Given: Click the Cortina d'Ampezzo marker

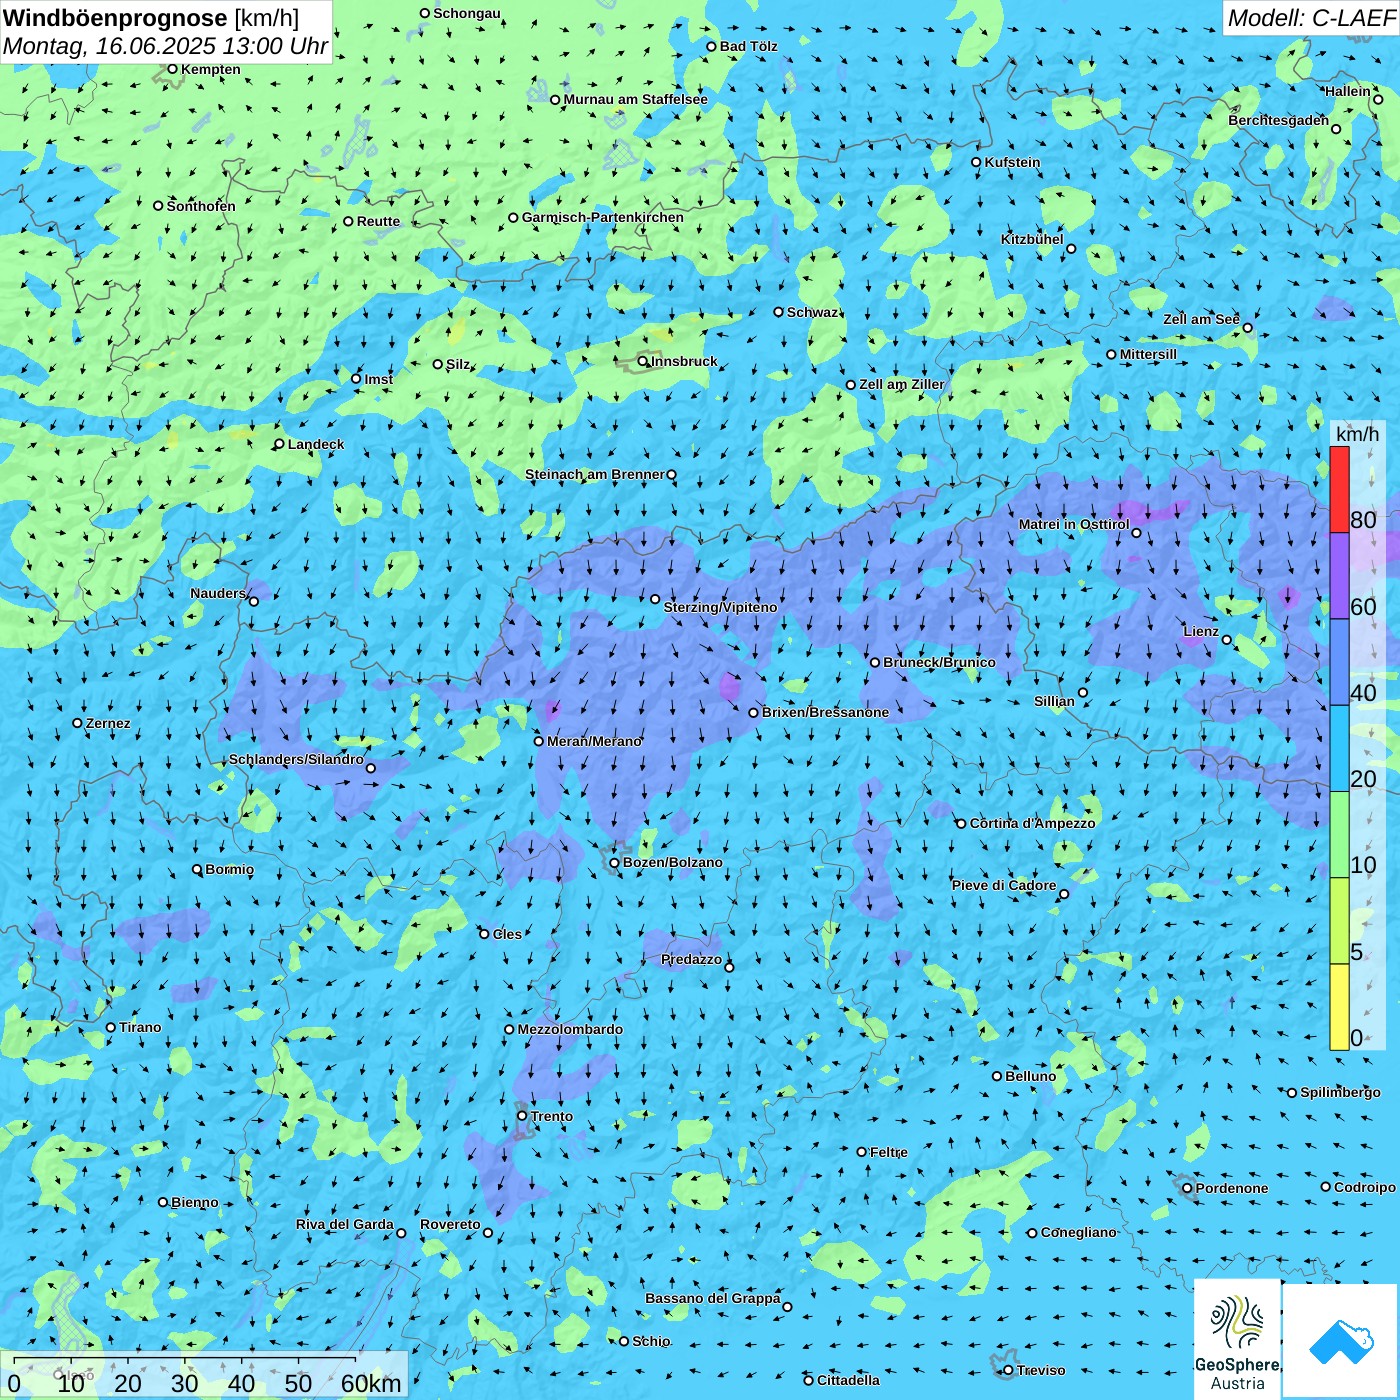Looking at the screenshot, I should click(962, 824).
